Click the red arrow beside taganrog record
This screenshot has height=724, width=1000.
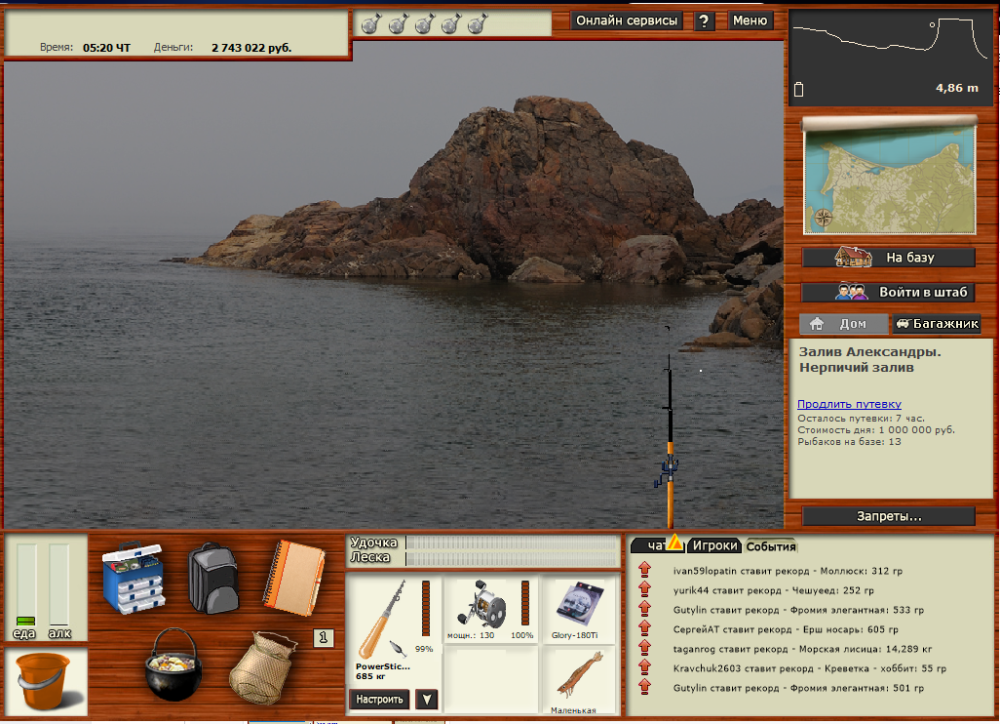click(x=645, y=647)
